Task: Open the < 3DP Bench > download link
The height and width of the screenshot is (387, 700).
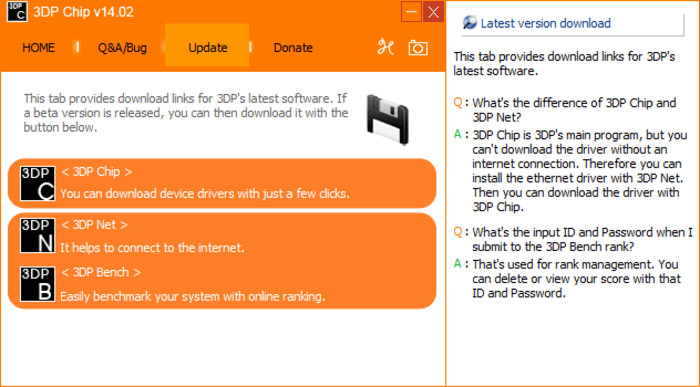Action: tap(101, 272)
